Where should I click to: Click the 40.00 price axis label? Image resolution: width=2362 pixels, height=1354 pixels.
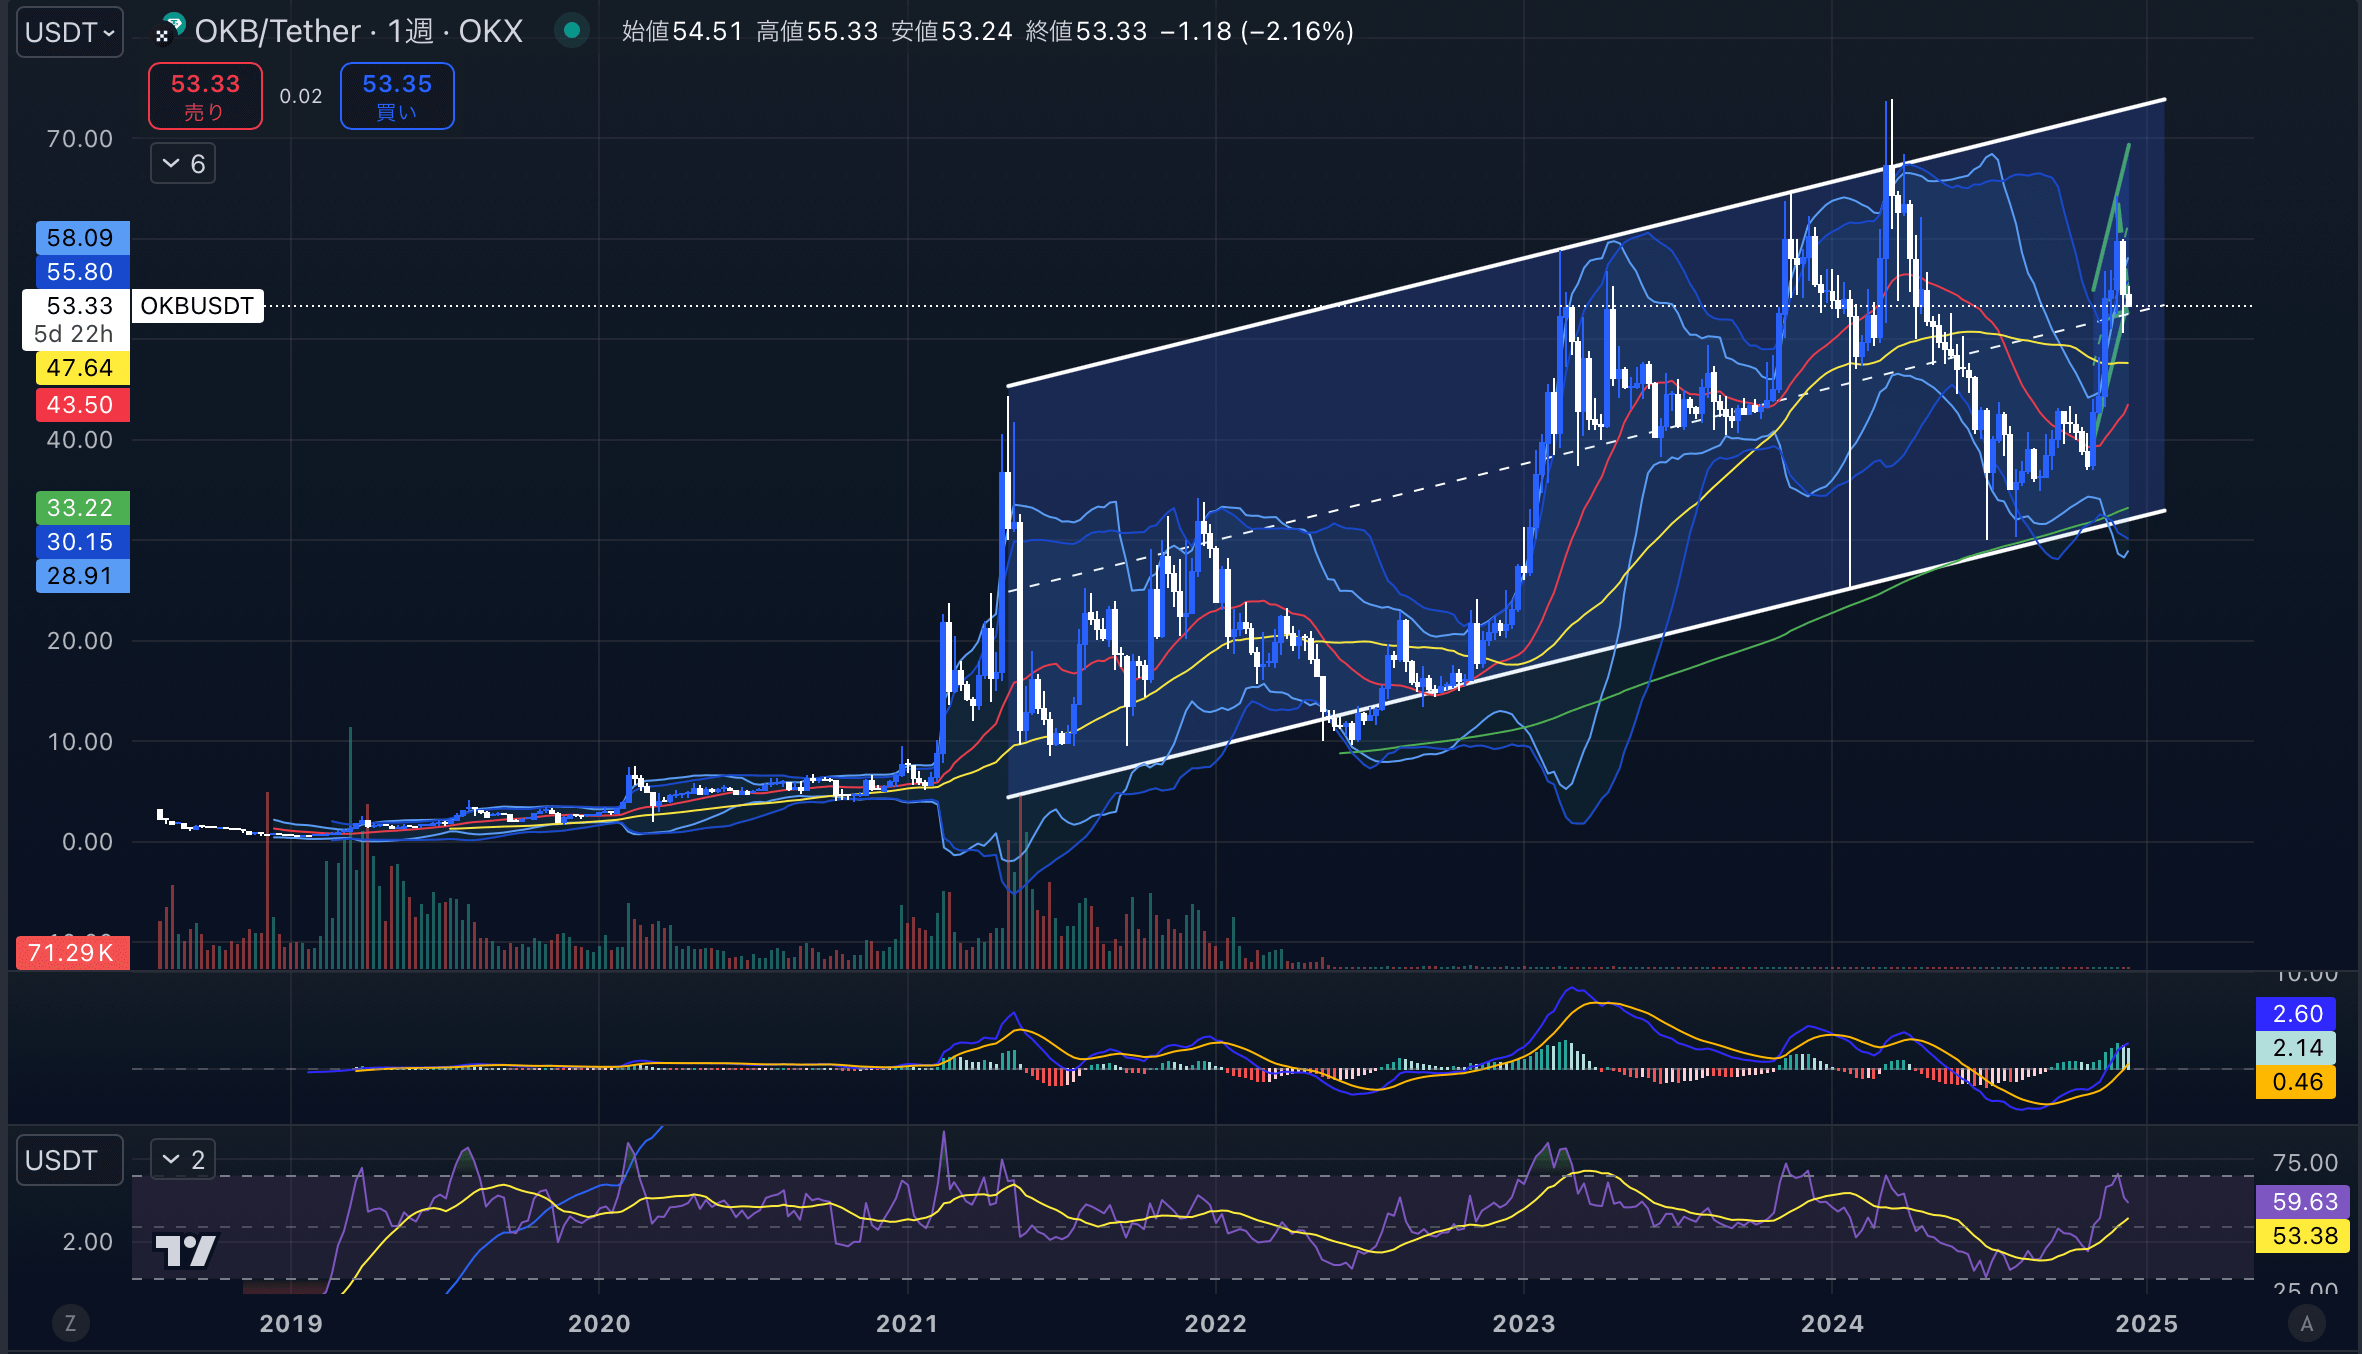coord(80,440)
